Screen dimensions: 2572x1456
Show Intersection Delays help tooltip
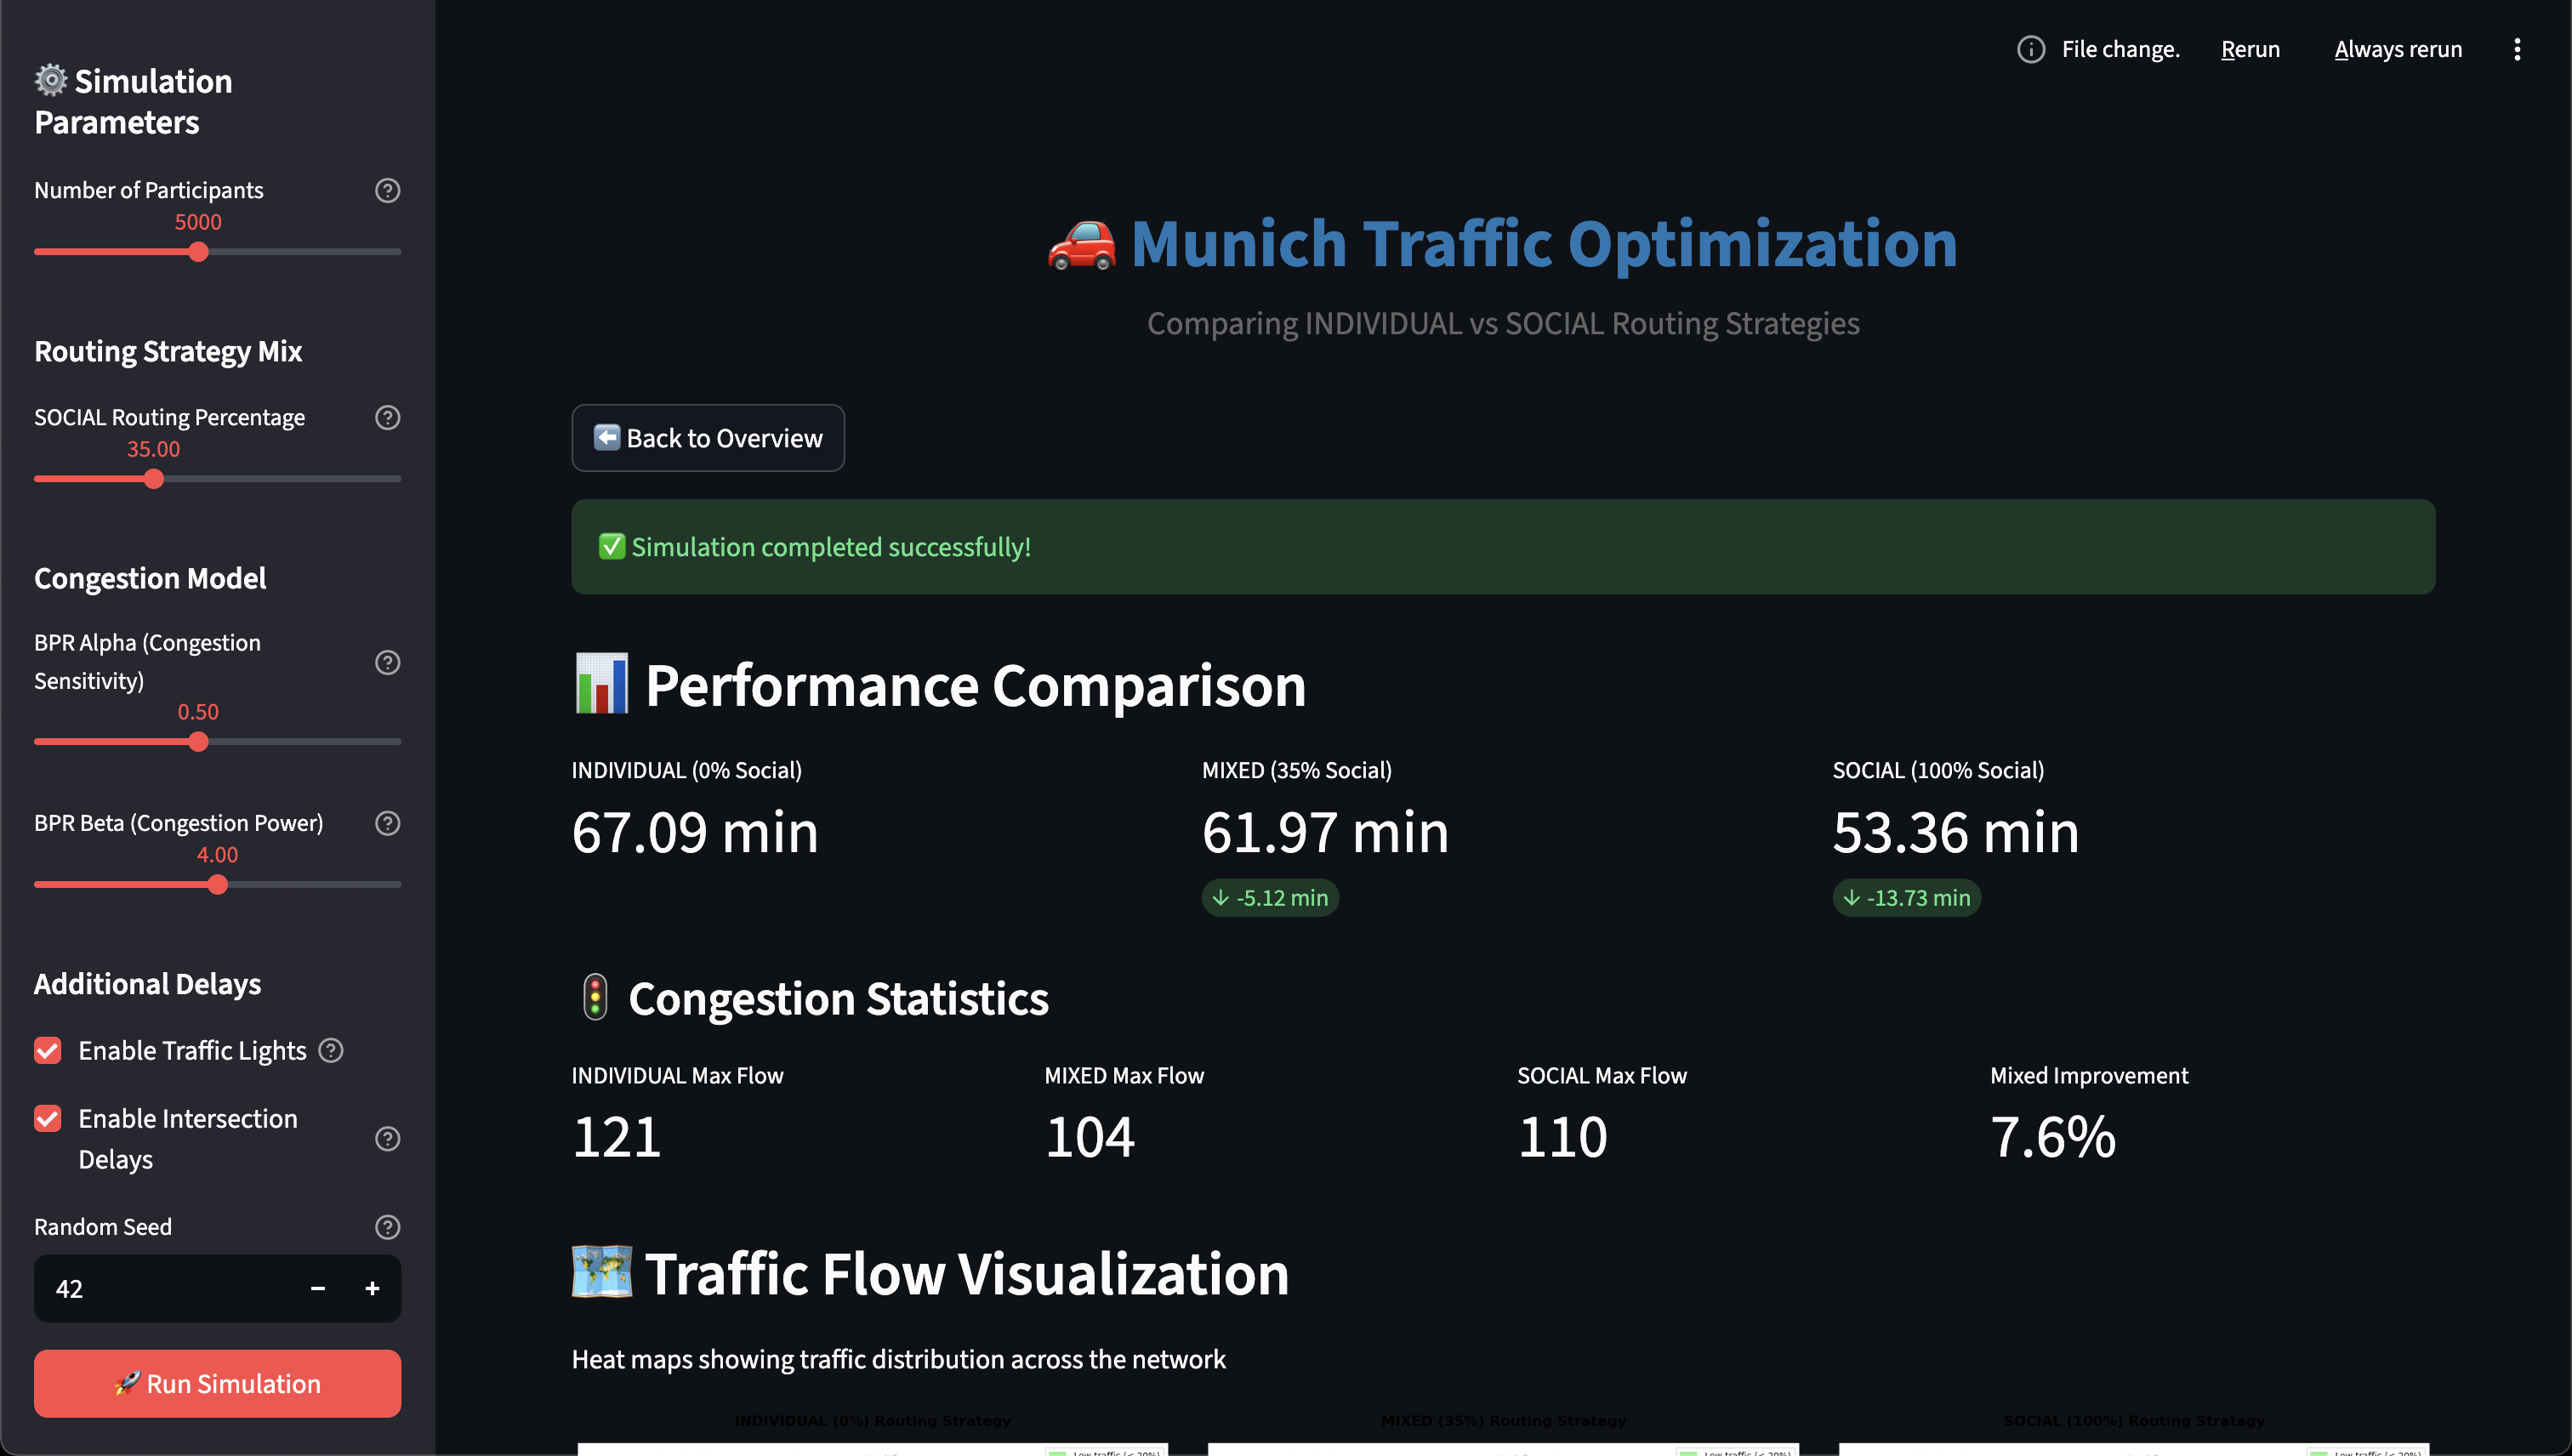[387, 1139]
